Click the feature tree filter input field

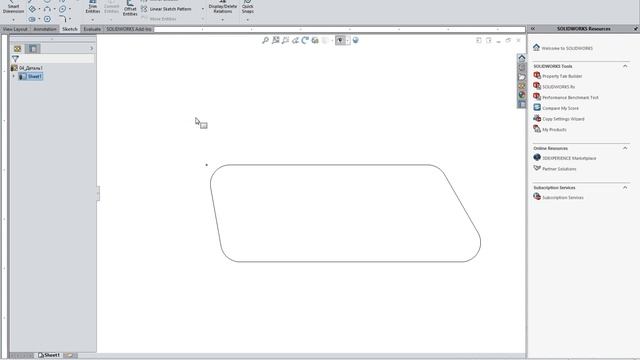[57, 59]
